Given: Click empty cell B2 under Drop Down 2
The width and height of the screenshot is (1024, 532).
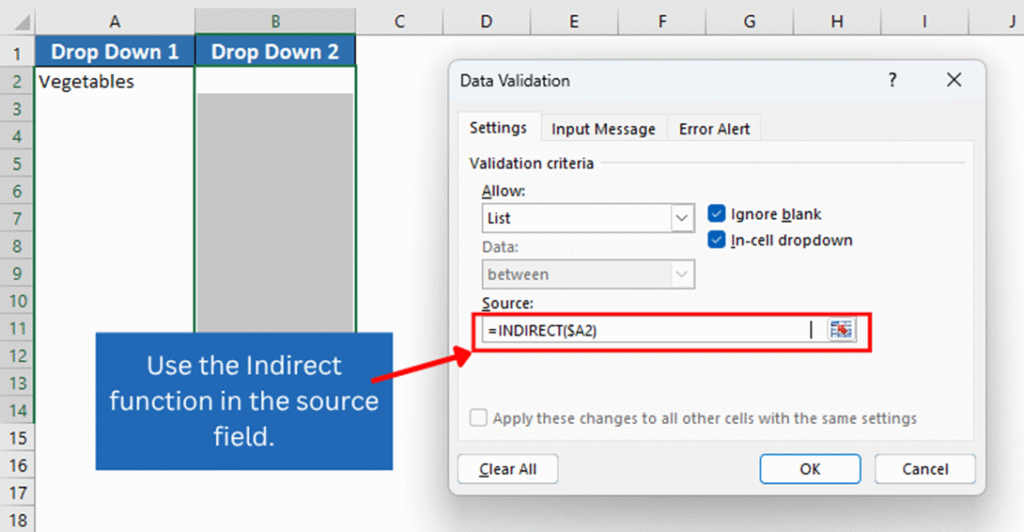Looking at the screenshot, I should [275, 80].
